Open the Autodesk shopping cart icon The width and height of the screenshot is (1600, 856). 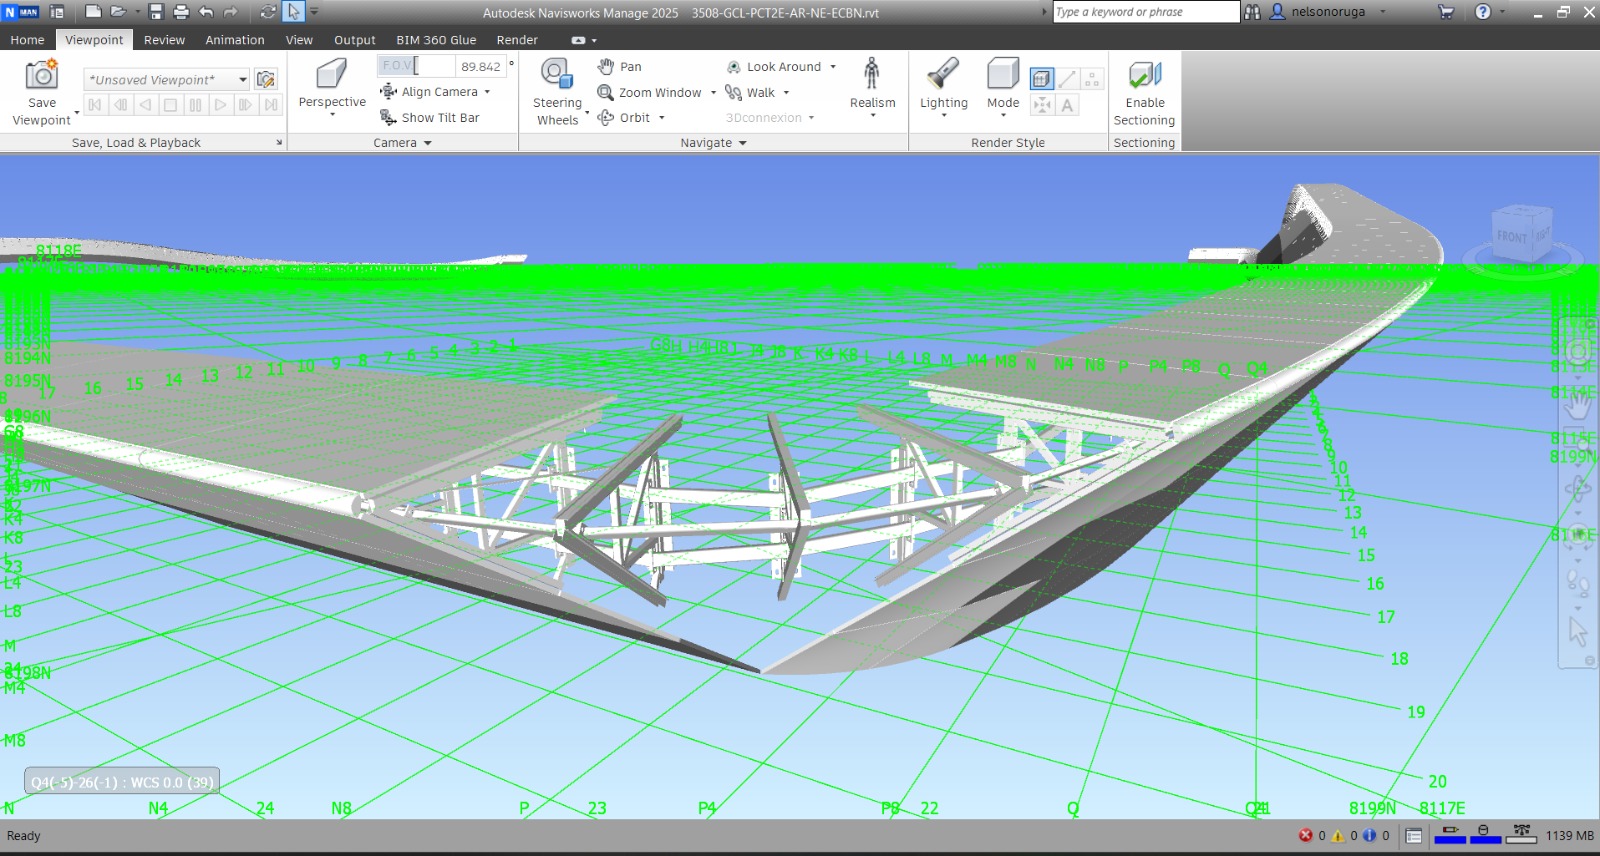point(1446,12)
